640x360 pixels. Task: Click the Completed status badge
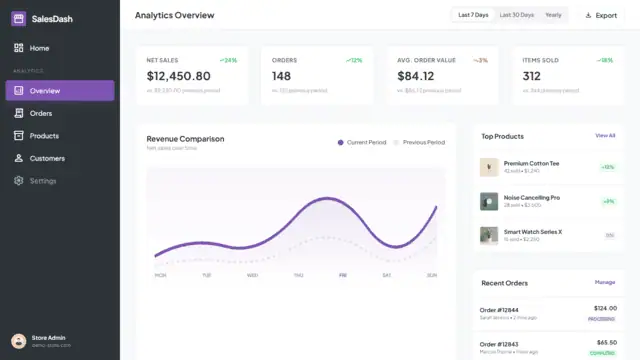602,353
